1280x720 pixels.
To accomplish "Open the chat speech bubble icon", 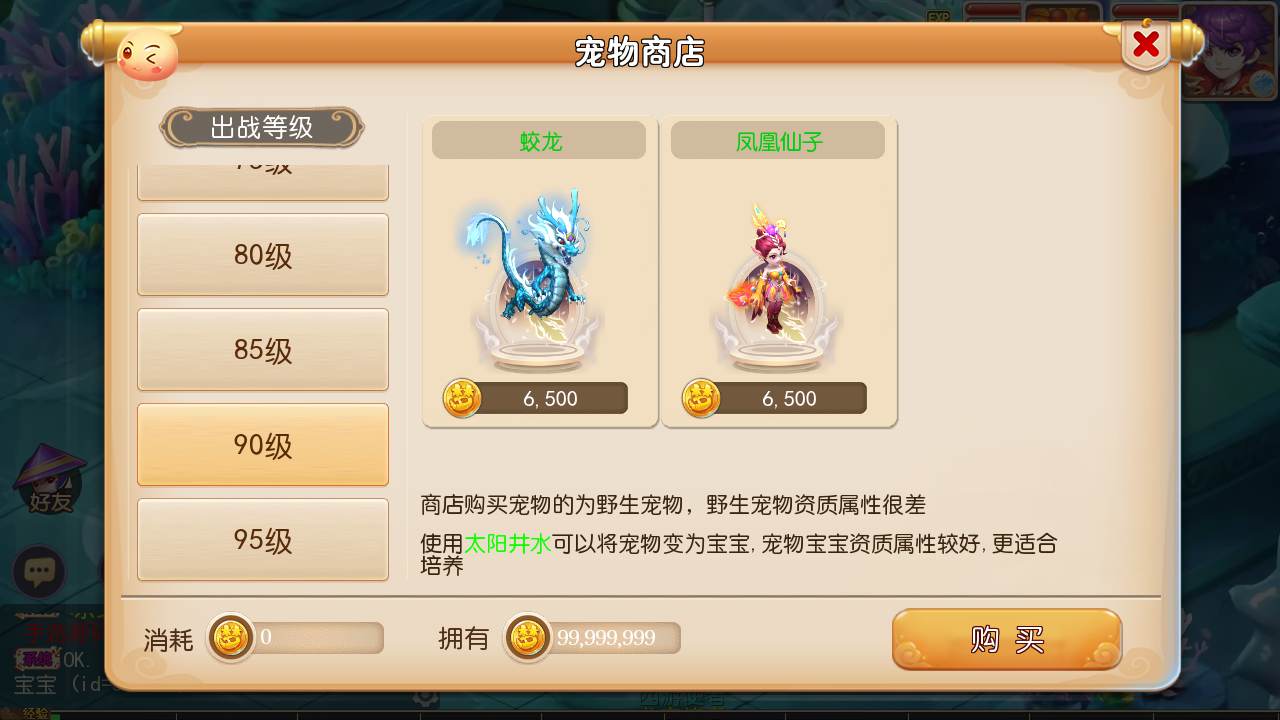I will coord(39,572).
